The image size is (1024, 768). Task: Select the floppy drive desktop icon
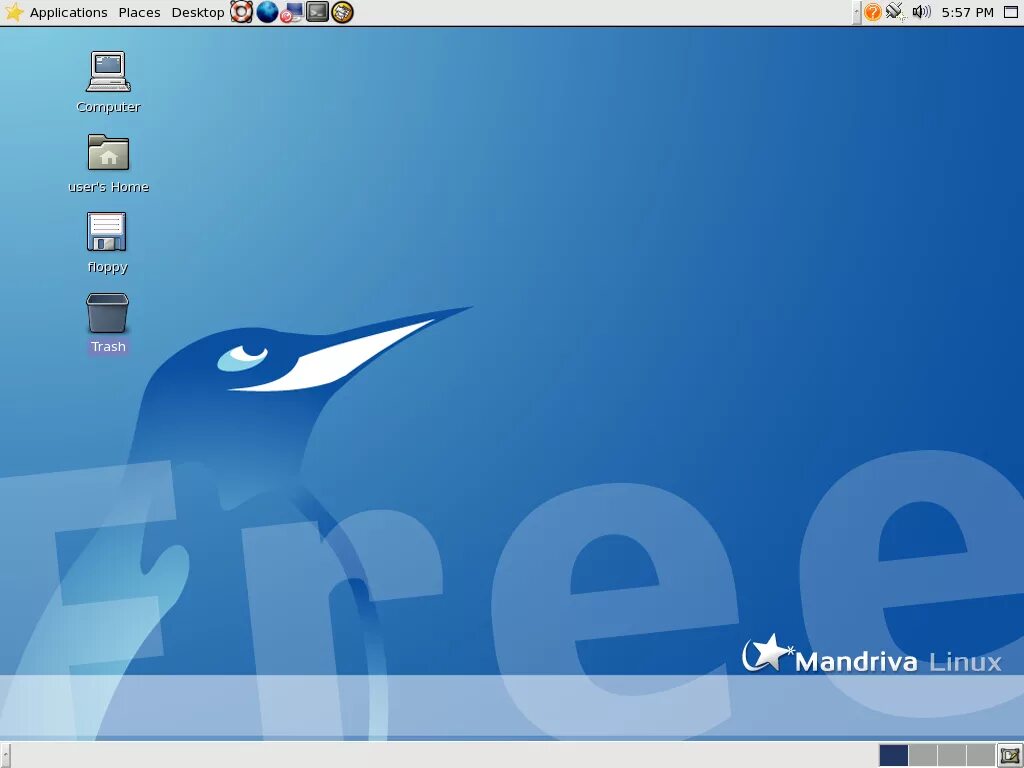pos(106,232)
